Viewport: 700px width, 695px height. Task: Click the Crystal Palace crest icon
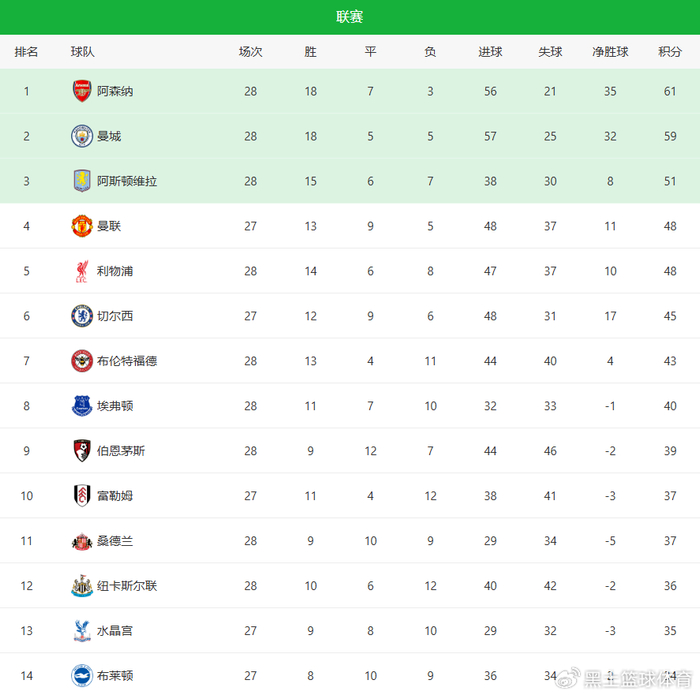tap(82, 631)
